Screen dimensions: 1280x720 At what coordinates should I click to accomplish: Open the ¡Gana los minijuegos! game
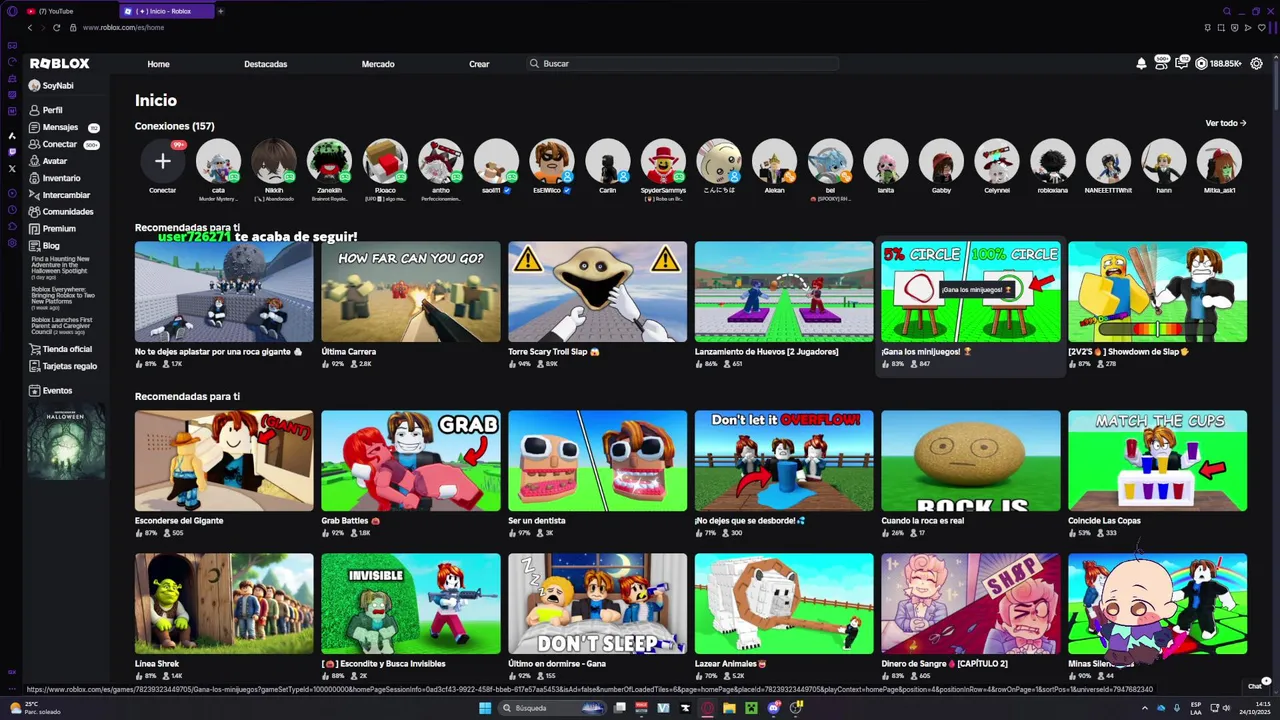(x=970, y=292)
